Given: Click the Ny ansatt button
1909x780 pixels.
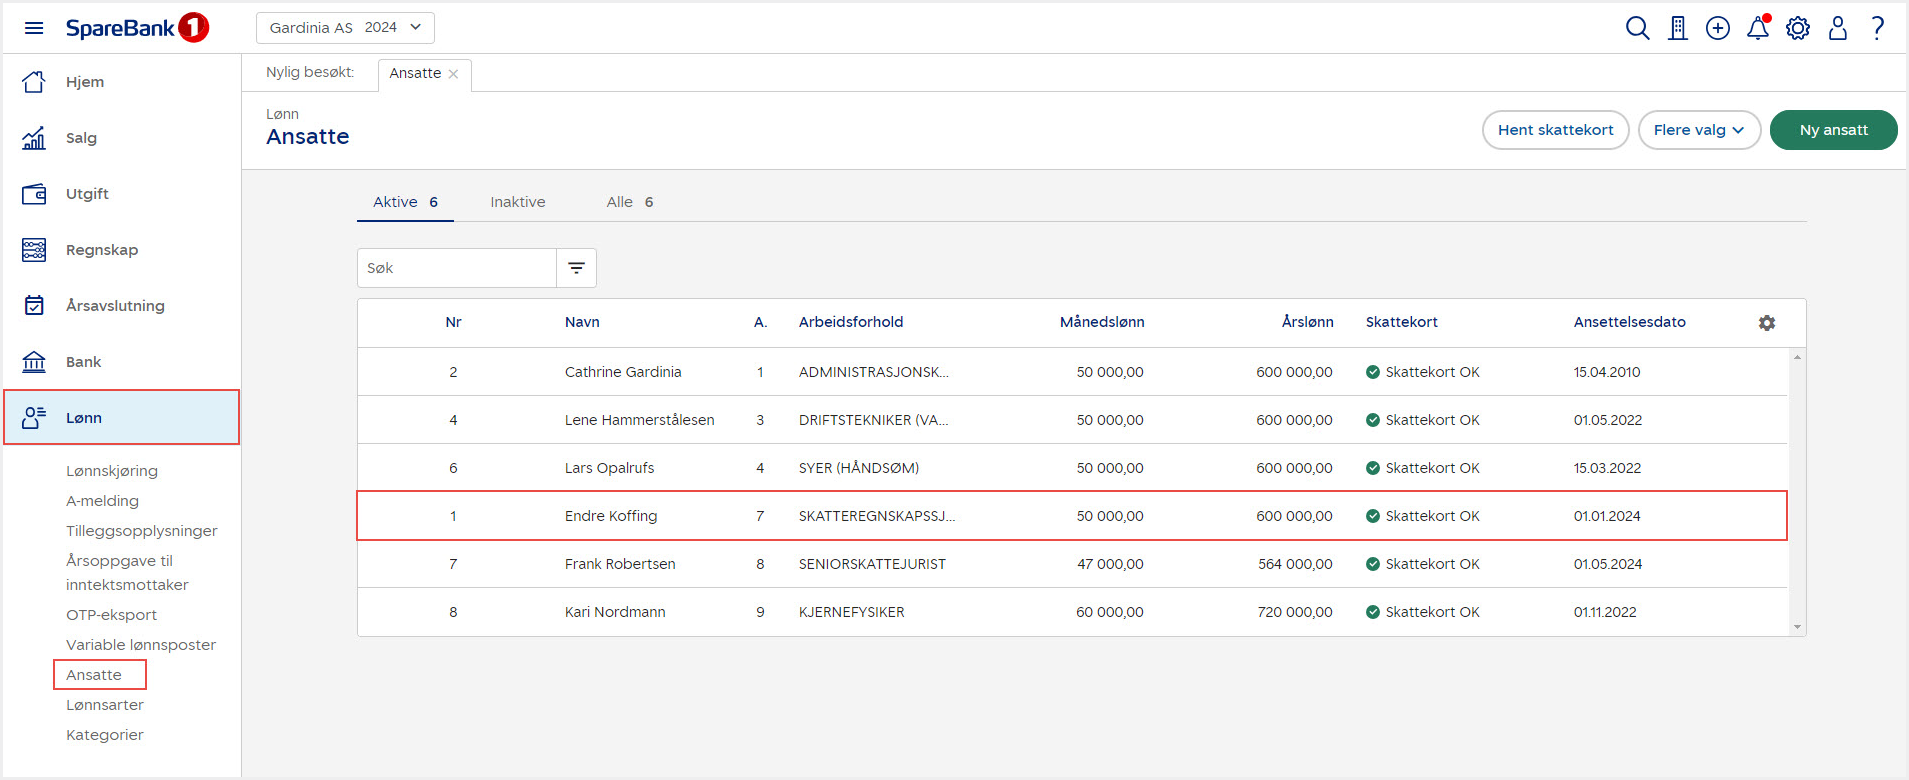Looking at the screenshot, I should coord(1833,130).
